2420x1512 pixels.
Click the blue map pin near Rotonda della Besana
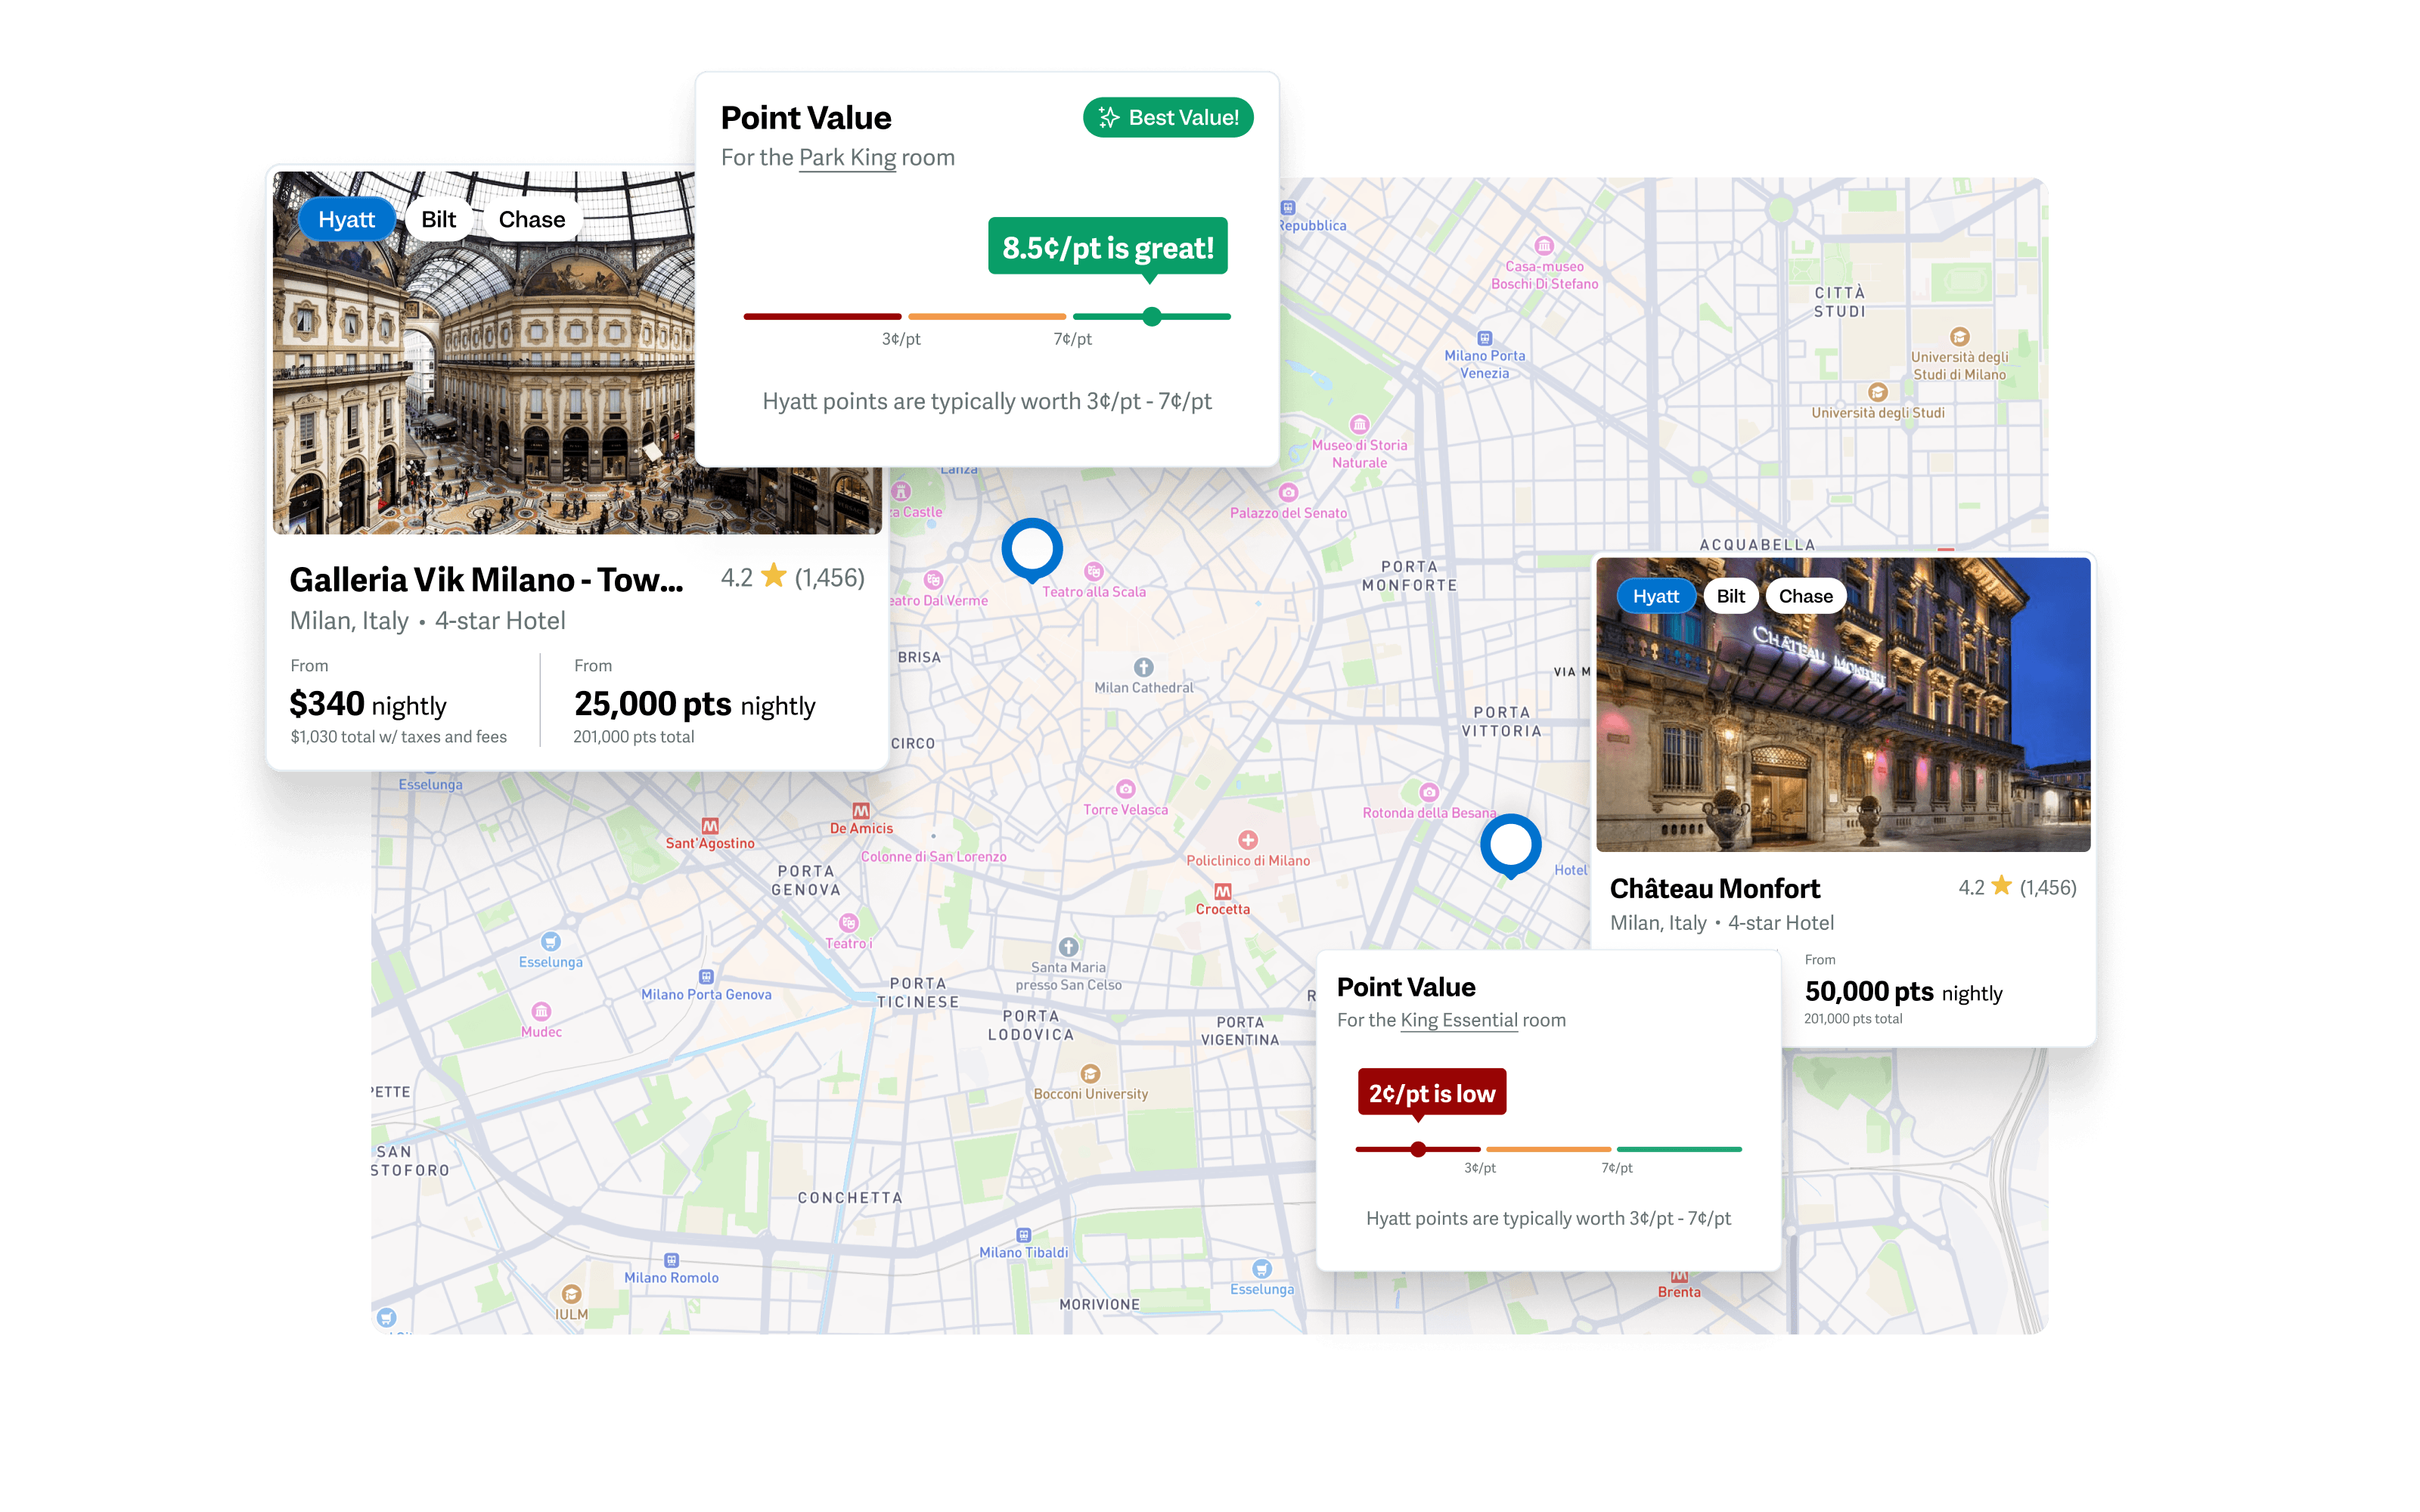[1510, 846]
